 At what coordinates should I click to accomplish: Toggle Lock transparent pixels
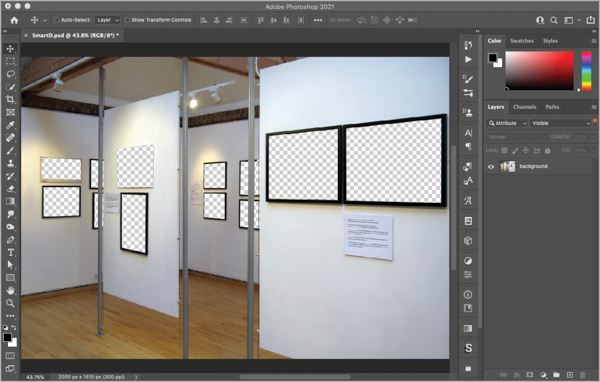pyautogui.click(x=504, y=150)
